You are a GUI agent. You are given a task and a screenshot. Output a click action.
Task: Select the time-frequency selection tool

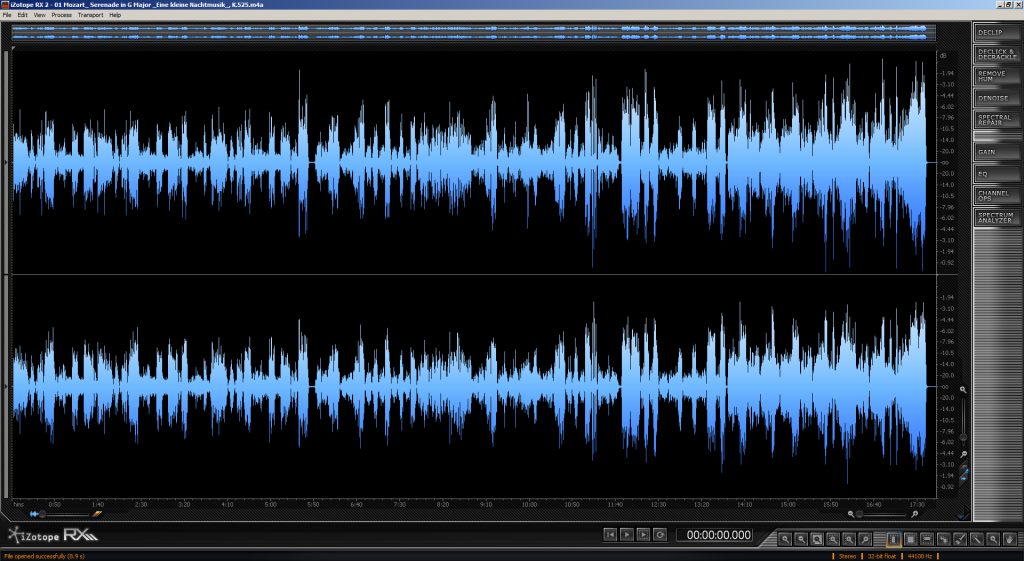(x=910, y=539)
